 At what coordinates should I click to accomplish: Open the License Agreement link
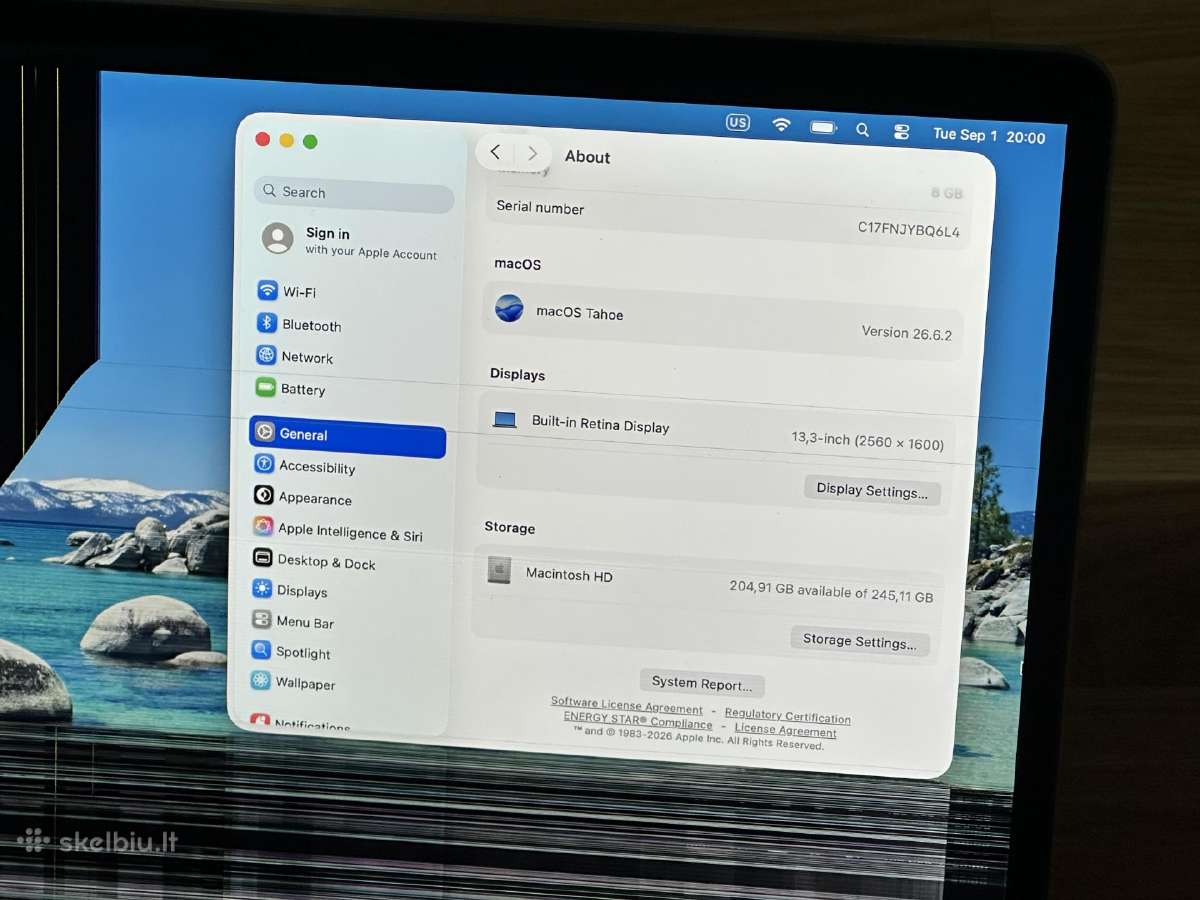(785, 730)
